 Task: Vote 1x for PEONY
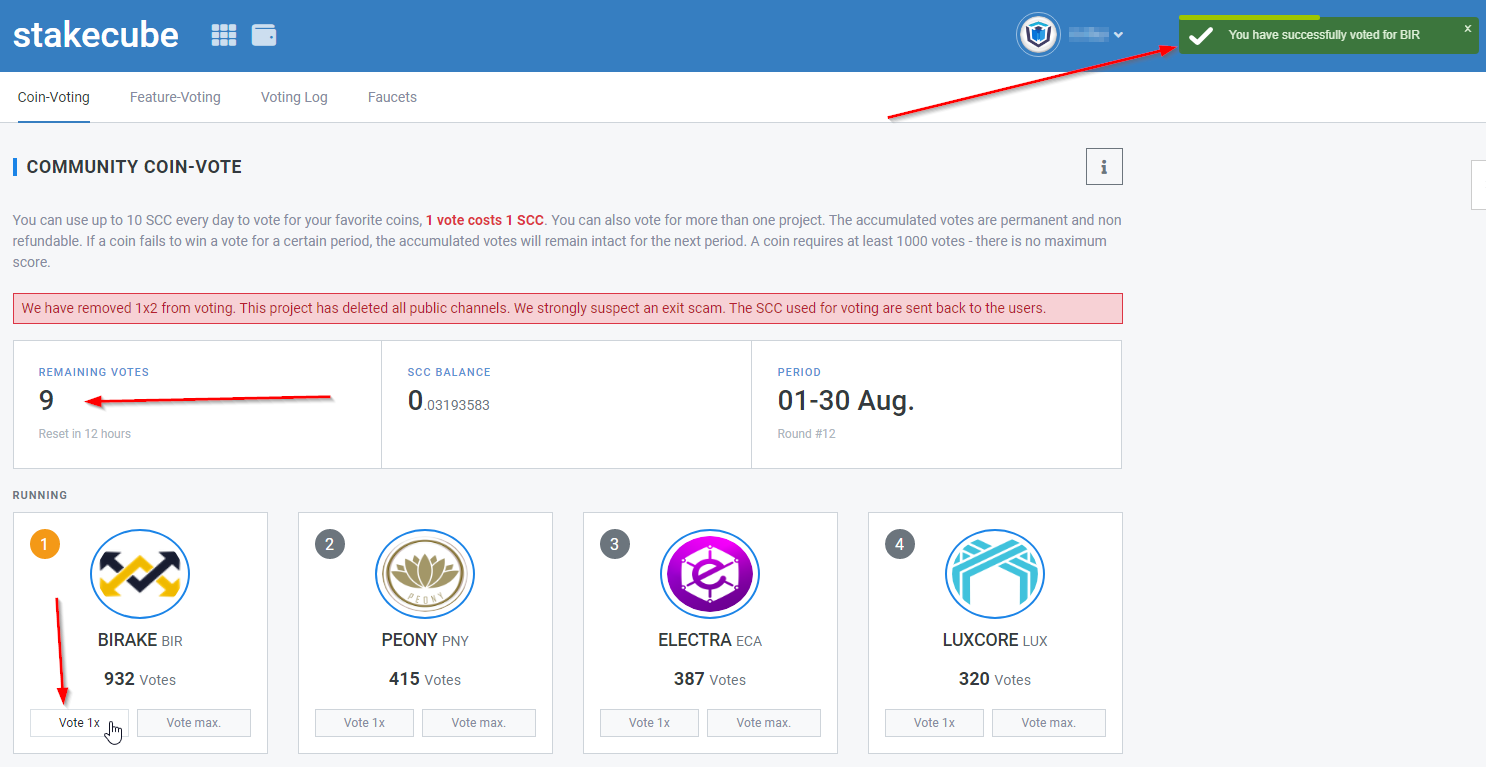coord(364,723)
